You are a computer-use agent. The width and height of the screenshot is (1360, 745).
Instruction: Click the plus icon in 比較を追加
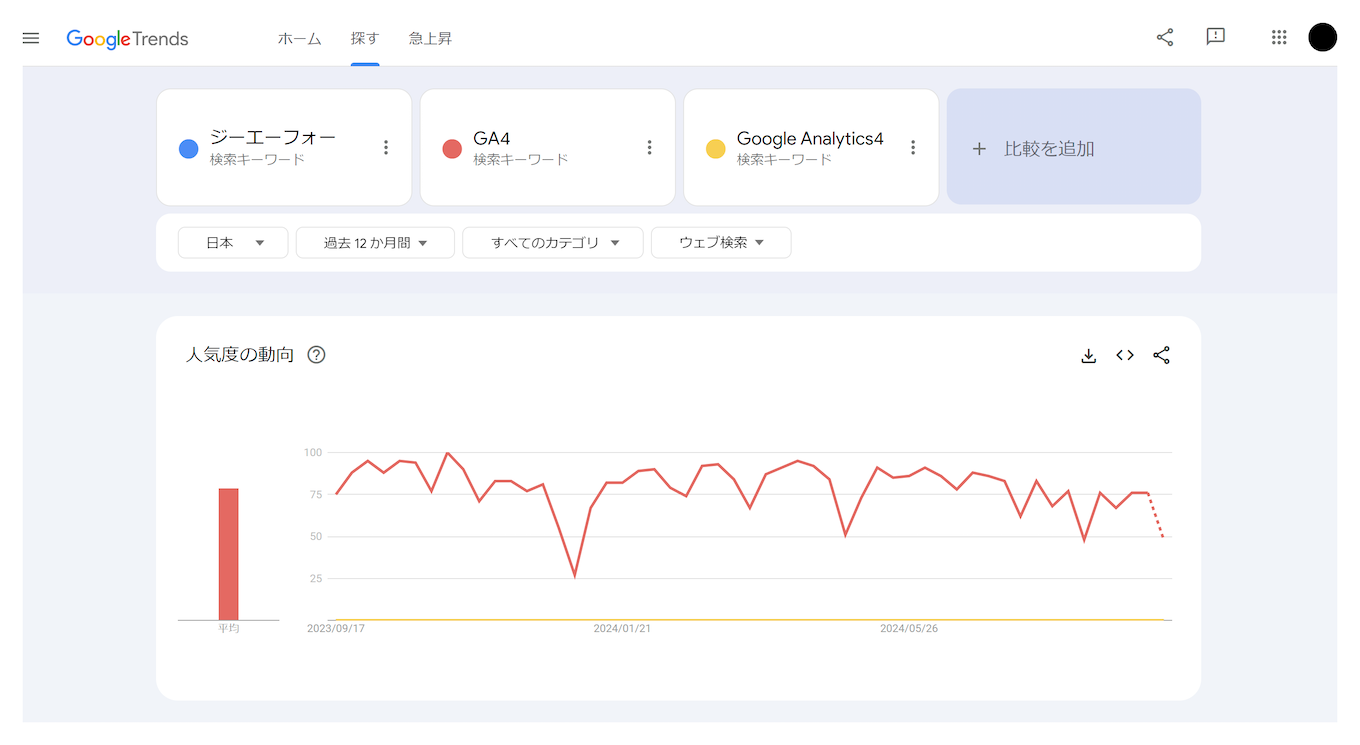(x=979, y=149)
